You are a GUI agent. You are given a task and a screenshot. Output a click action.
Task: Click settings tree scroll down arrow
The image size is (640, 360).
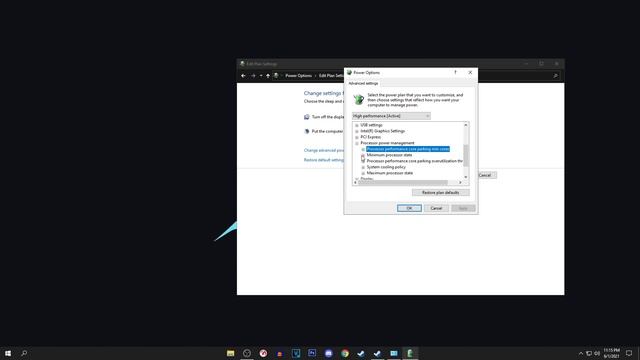[x=466, y=177]
